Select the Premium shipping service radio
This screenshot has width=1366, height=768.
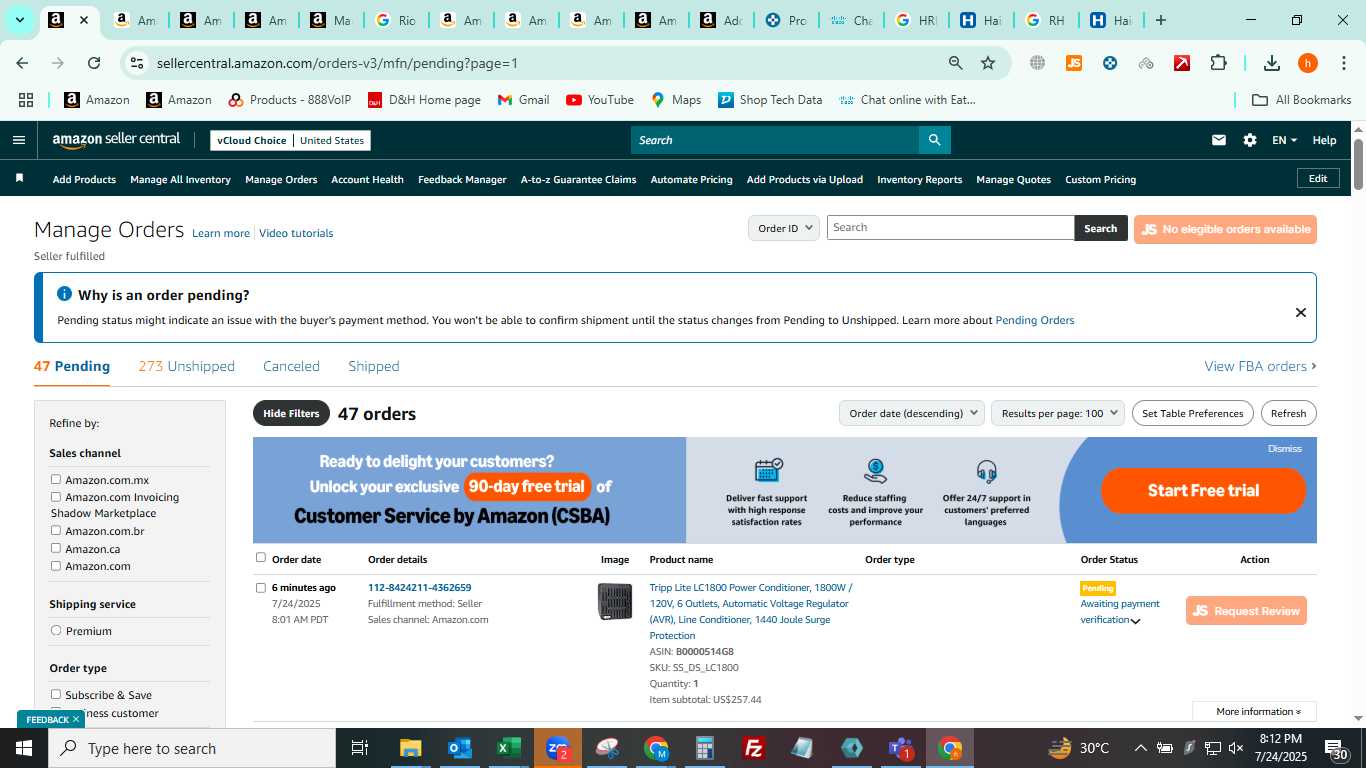(56, 631)
